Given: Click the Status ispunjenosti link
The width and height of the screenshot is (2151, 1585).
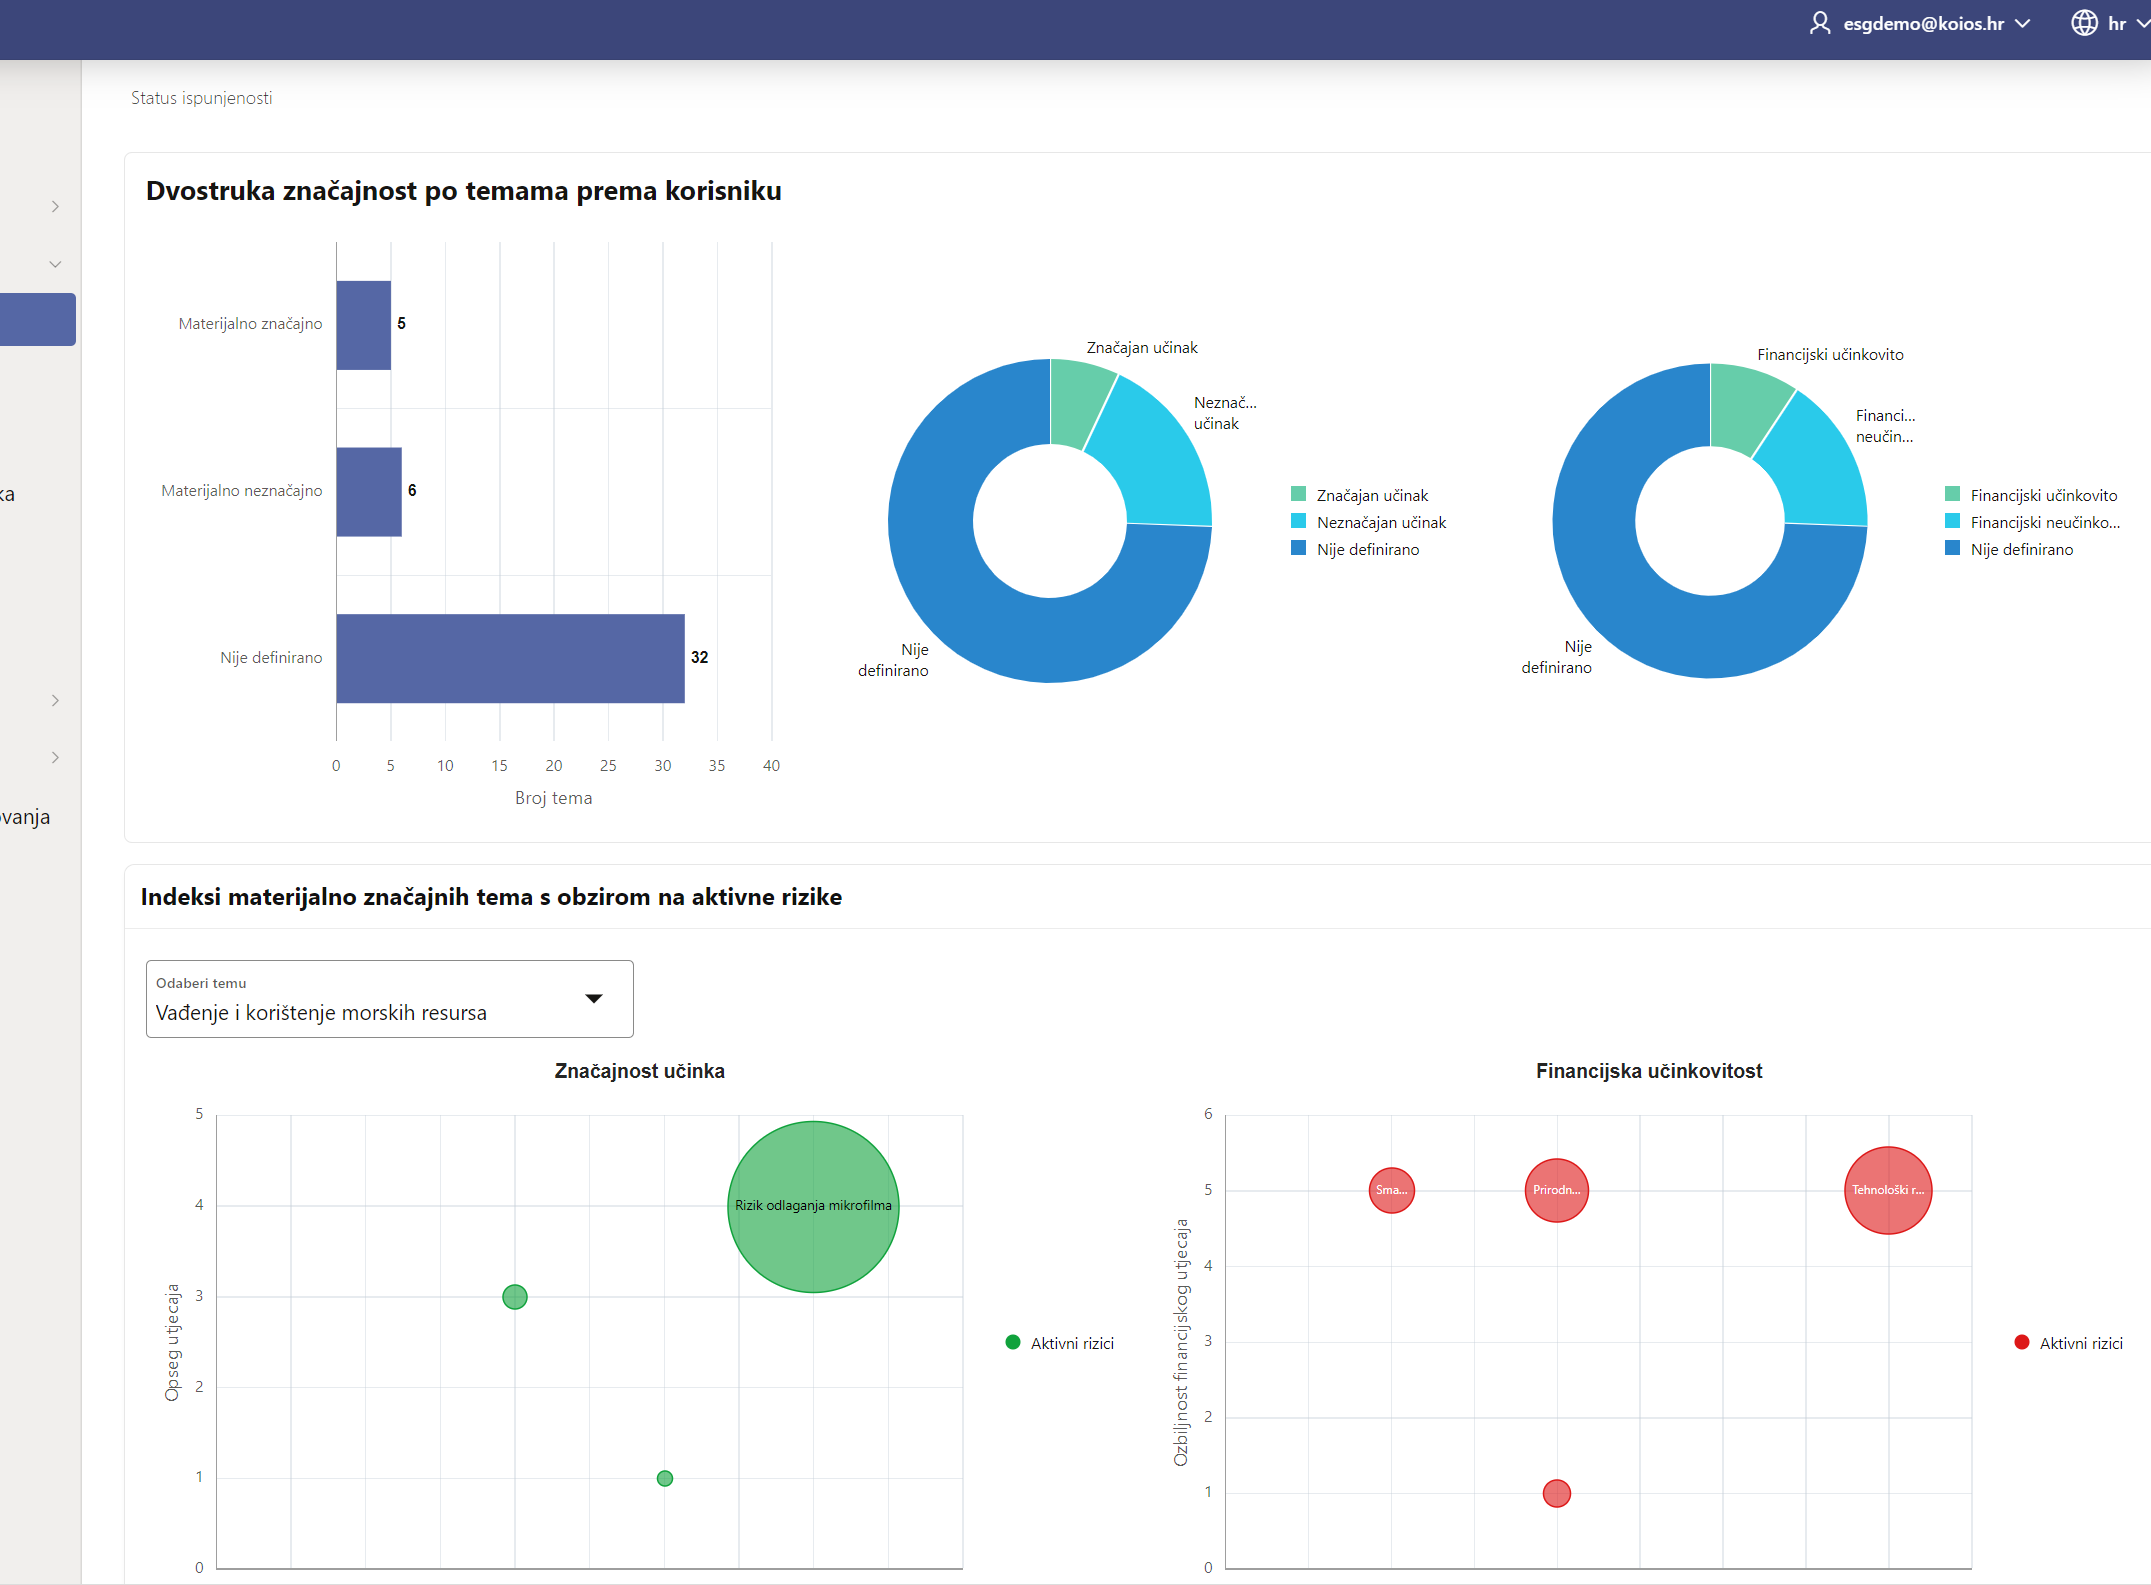Looking at the screenshot, I should point(201,98).
